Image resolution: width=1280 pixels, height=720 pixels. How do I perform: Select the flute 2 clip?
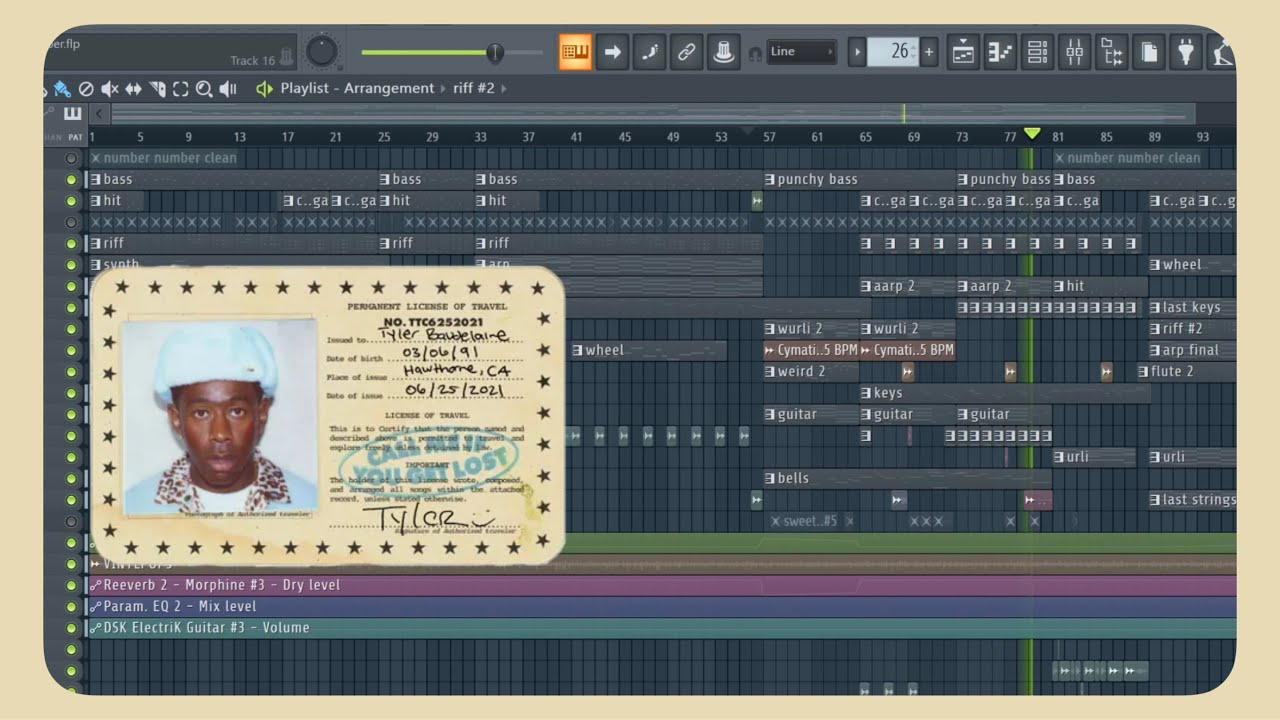(1186, 372)
